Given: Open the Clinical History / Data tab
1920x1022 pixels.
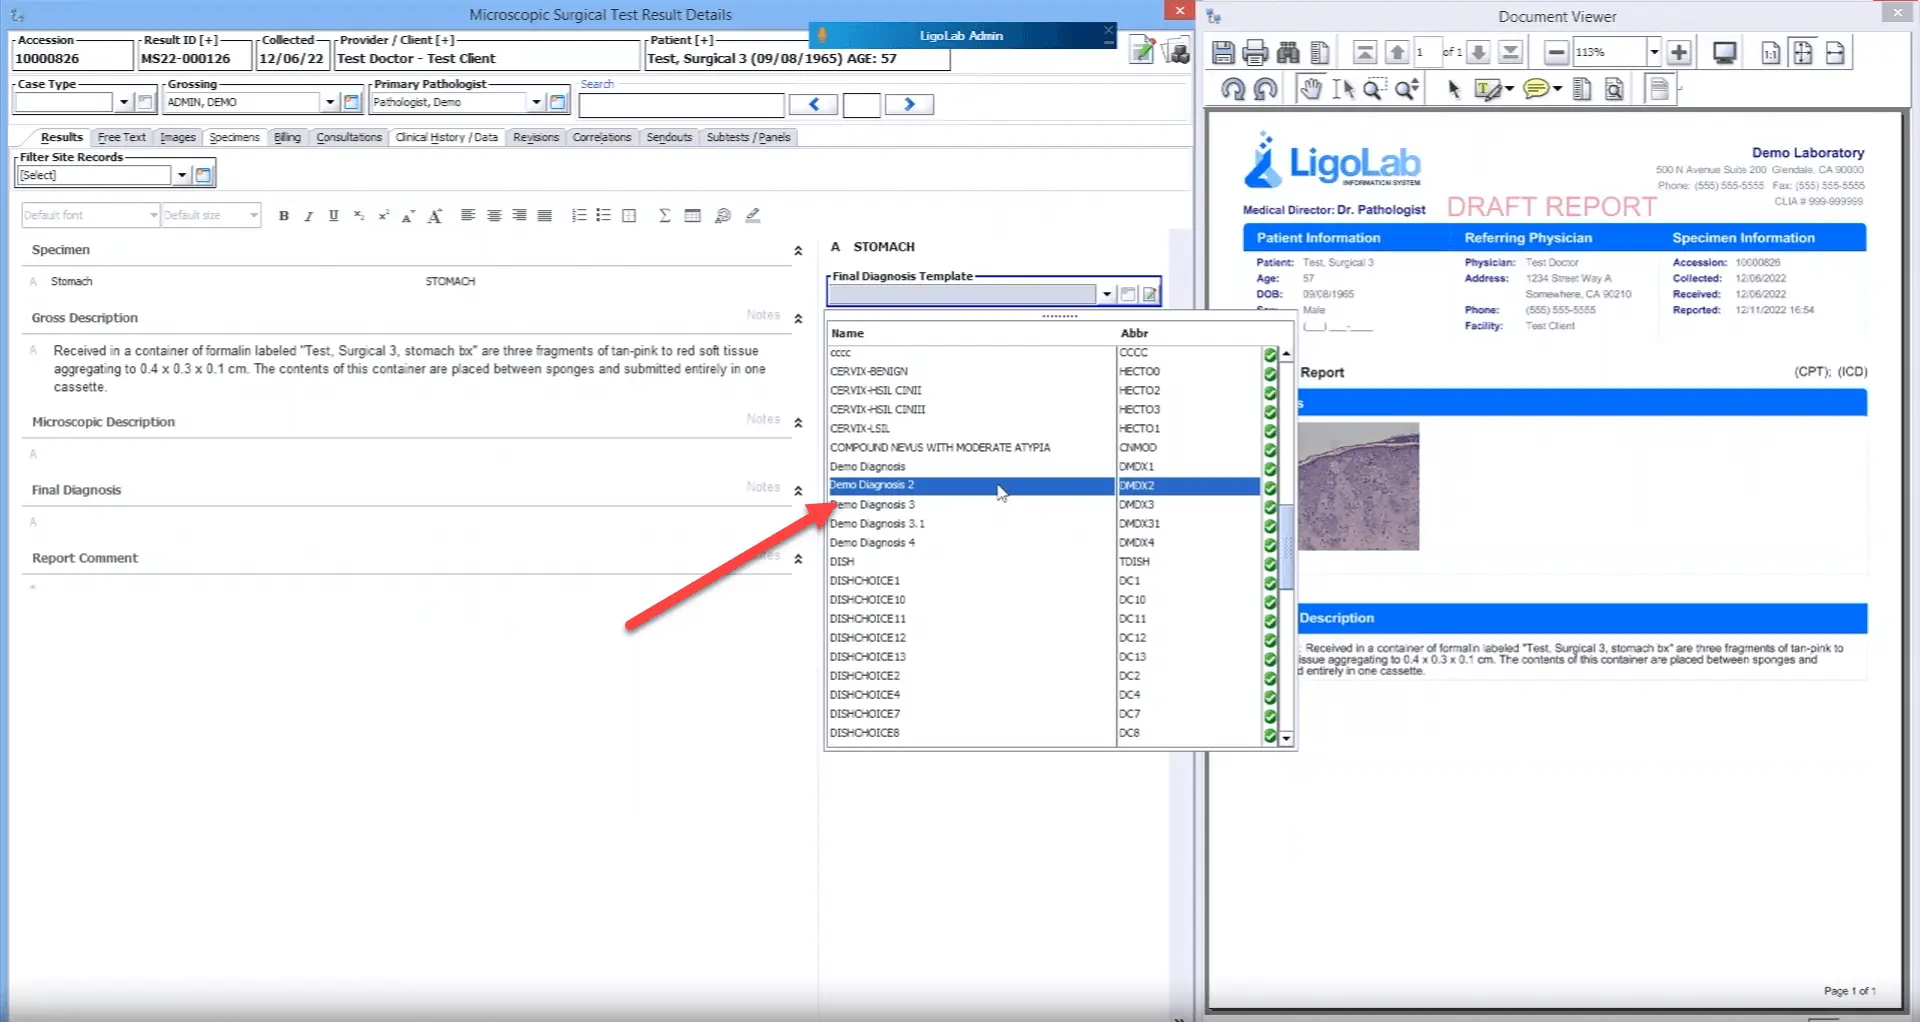Looking at the screenshot, I should coord(446,137).
